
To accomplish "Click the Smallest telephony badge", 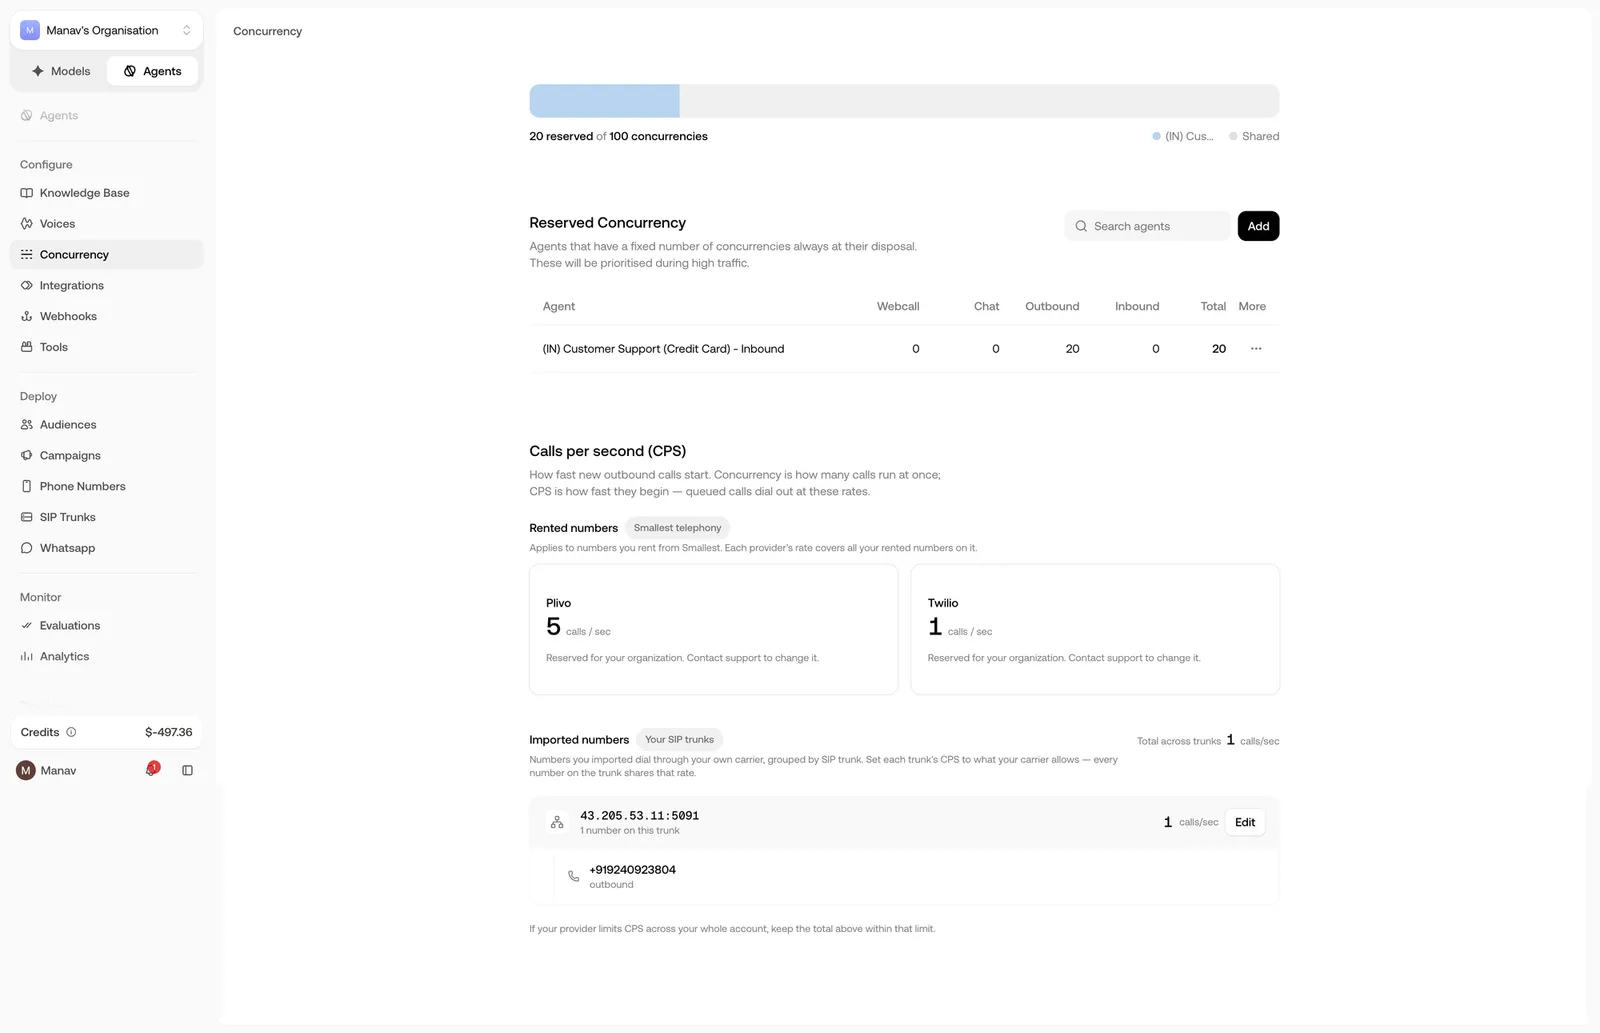I will pos(677,528).
